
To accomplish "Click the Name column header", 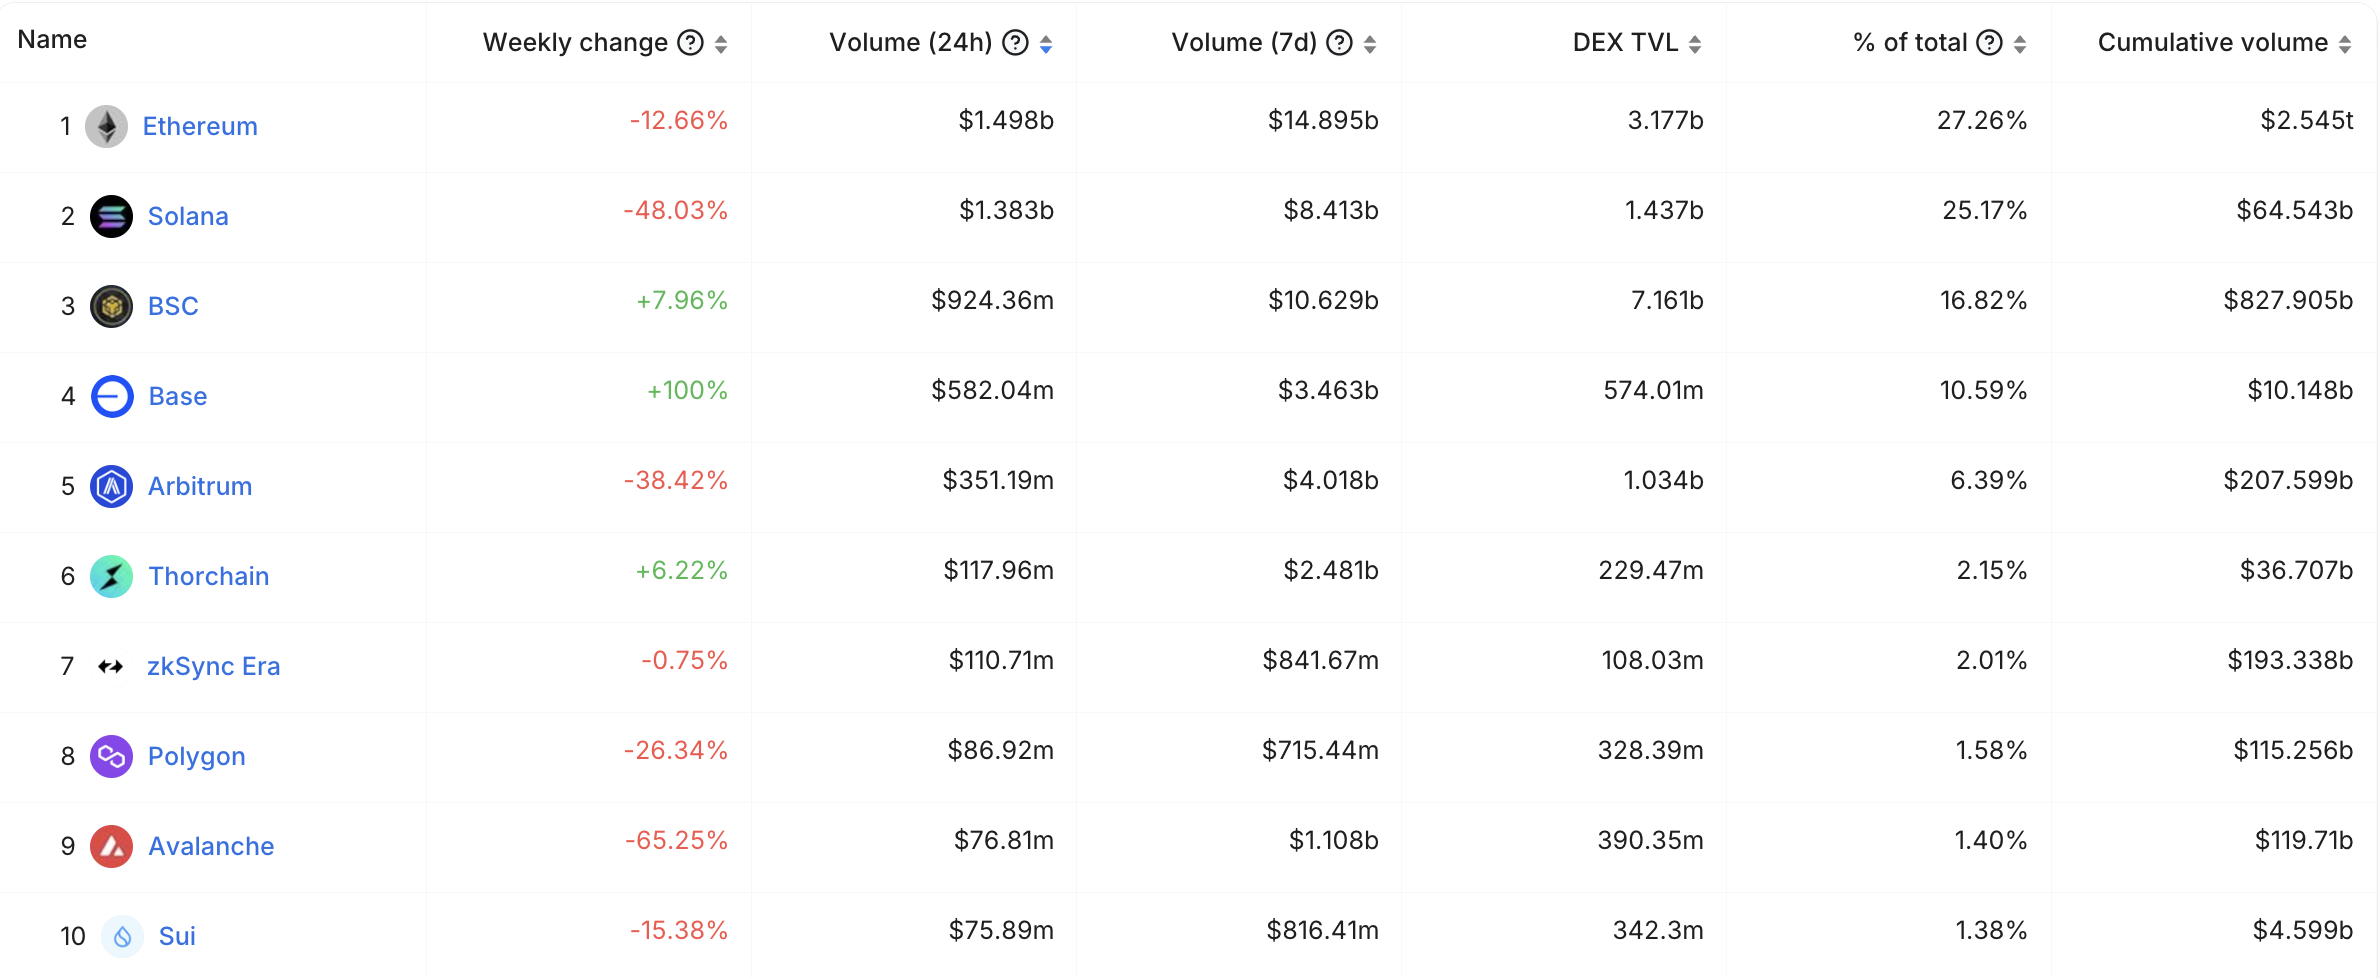I will 52,39.
